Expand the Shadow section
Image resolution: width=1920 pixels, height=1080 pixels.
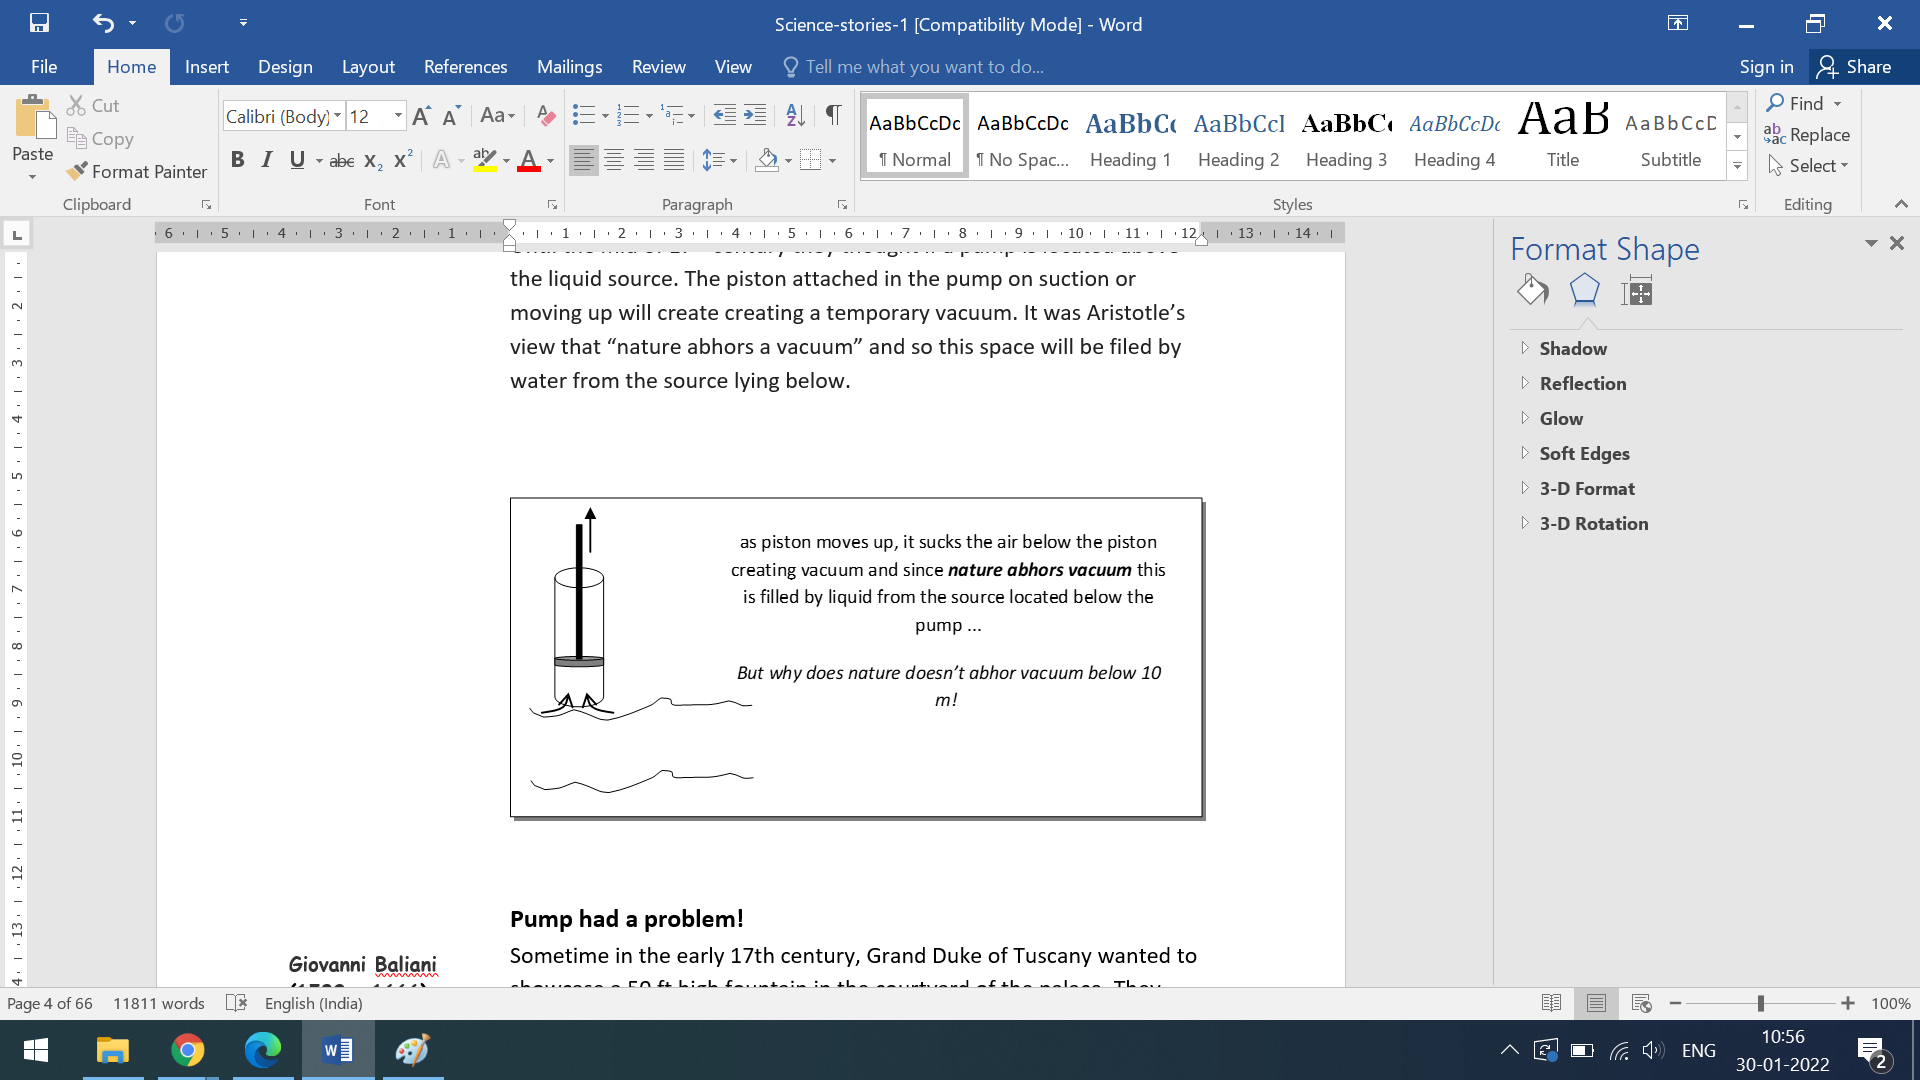point(1573,348)
